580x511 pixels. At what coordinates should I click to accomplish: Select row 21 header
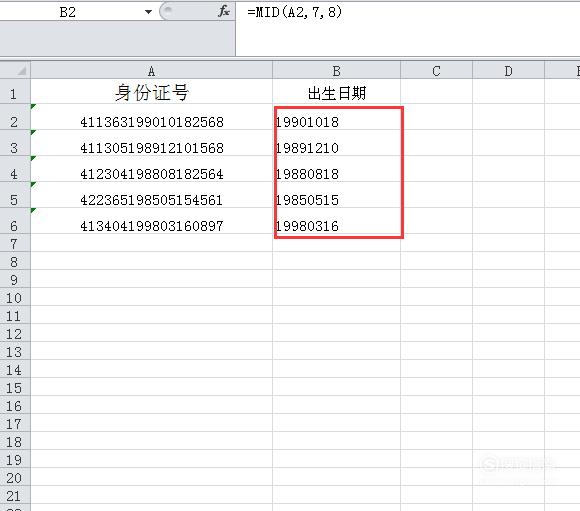pyautogui.click(x=15, y=495)
